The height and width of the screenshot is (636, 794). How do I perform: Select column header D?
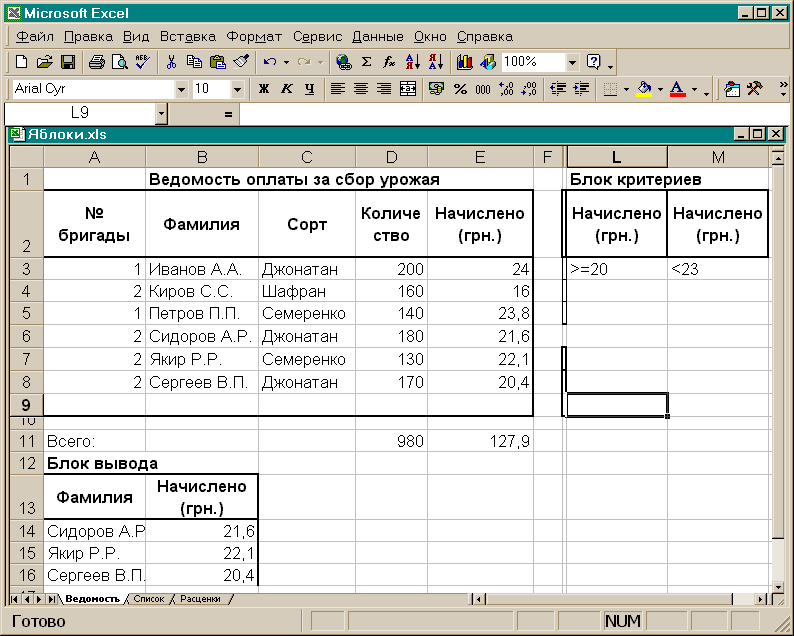391,157
